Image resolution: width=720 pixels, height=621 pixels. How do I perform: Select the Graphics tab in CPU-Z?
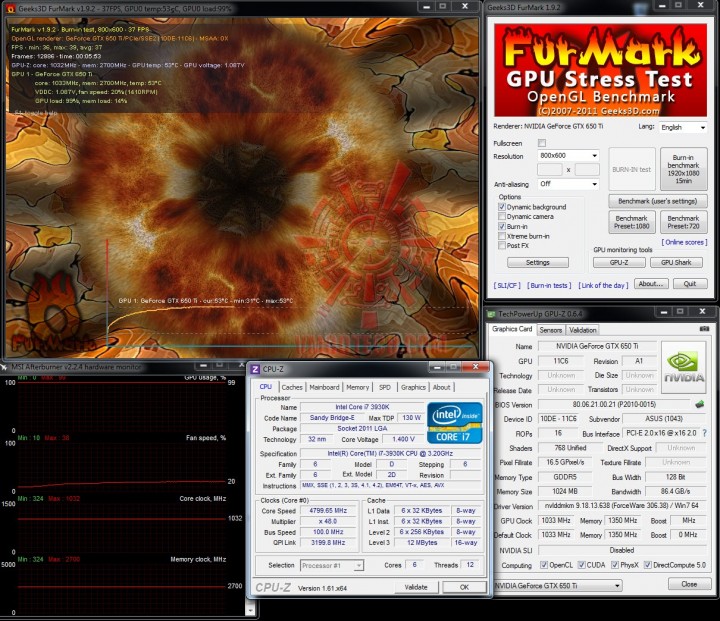(x=413, y=387)
